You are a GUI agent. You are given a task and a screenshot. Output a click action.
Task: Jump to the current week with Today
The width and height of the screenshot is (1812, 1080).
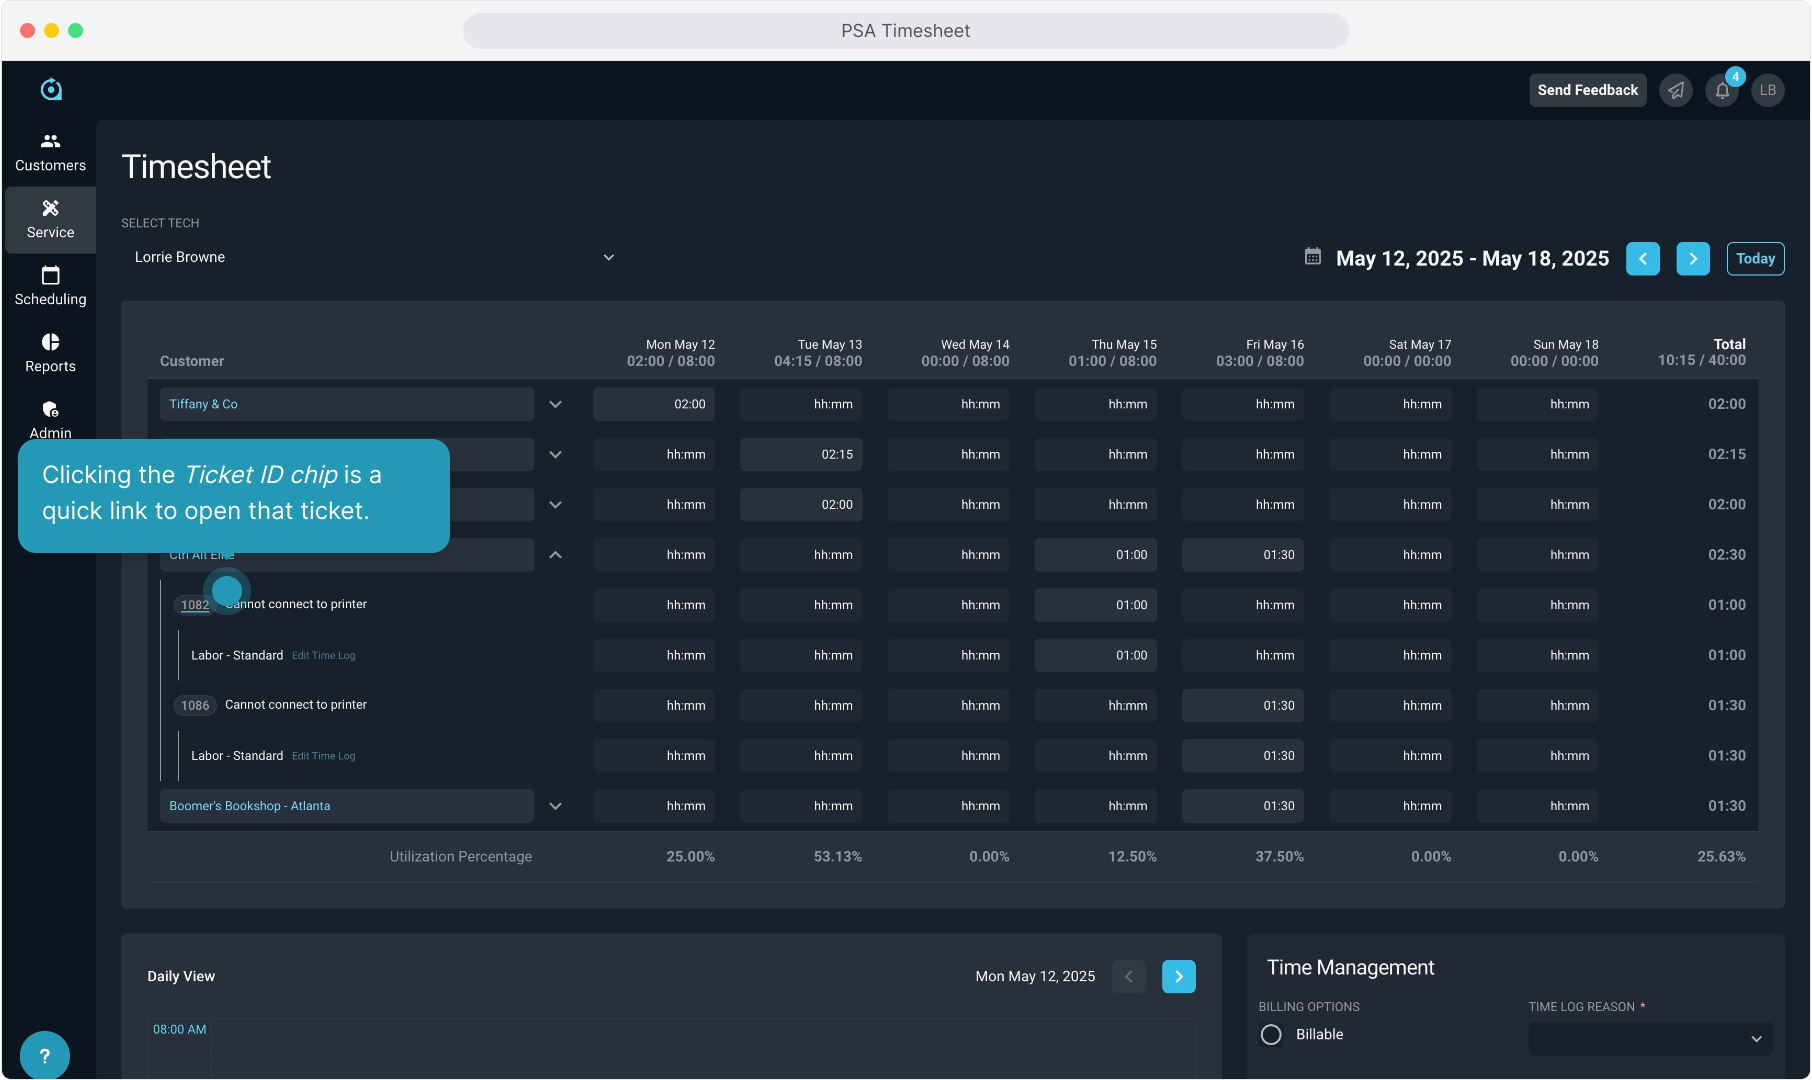(x=1755, y=259)
